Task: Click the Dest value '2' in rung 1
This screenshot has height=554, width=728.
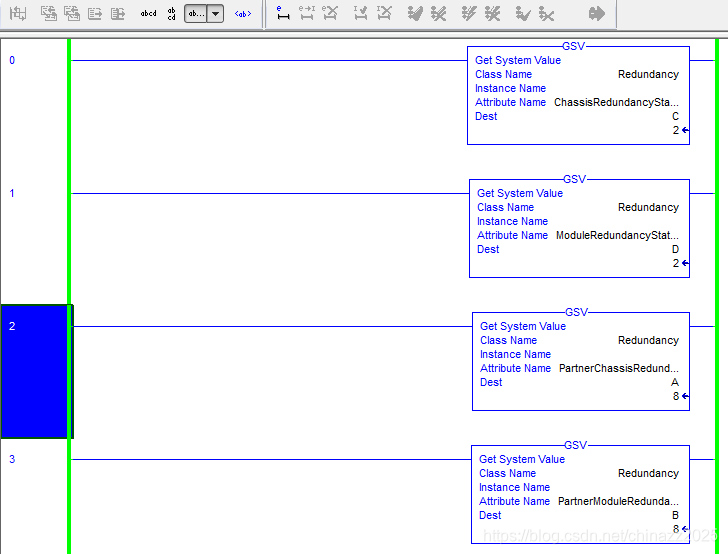Action: pos(676,263)
